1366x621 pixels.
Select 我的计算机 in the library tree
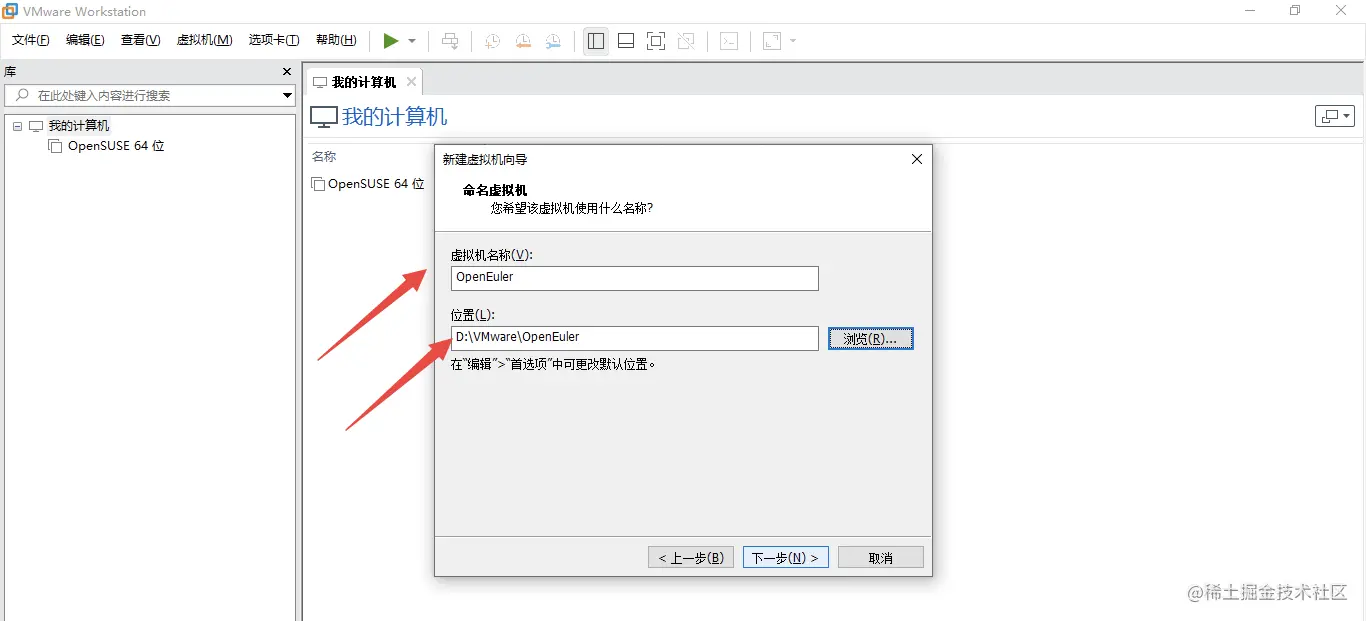(x=79, y=126)
